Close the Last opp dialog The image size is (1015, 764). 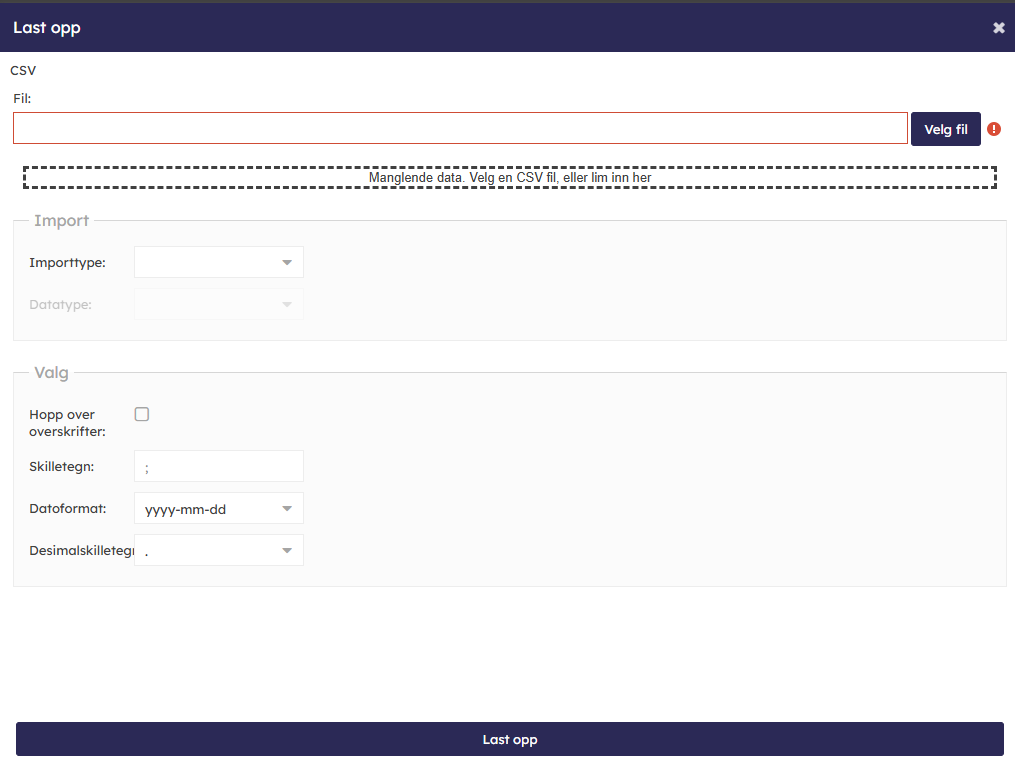coord(998,28)
